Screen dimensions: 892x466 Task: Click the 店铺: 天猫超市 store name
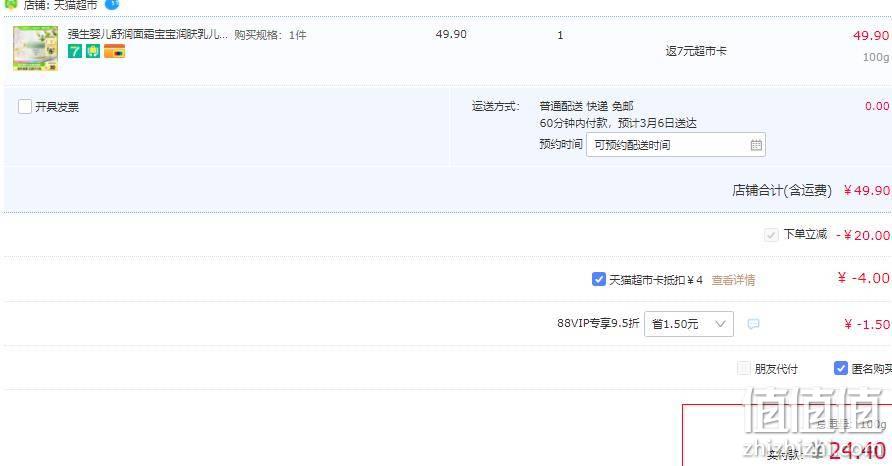point(60,5)
